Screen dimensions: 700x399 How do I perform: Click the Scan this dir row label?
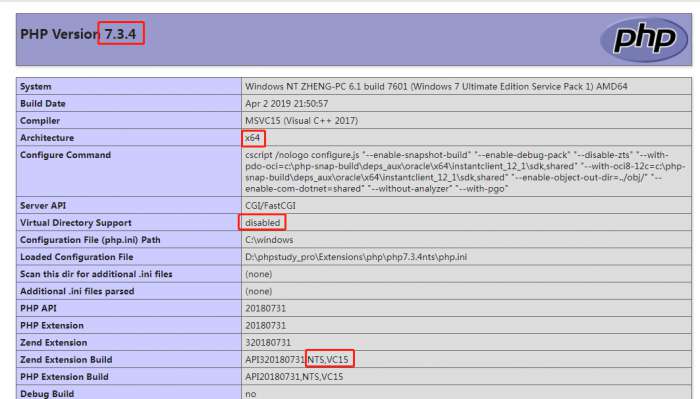point(96,274)
